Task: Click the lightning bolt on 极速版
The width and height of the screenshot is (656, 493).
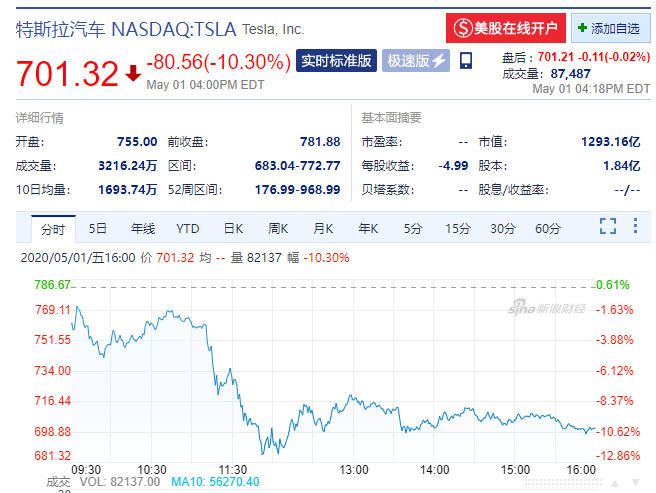Action: click(439, 61)
